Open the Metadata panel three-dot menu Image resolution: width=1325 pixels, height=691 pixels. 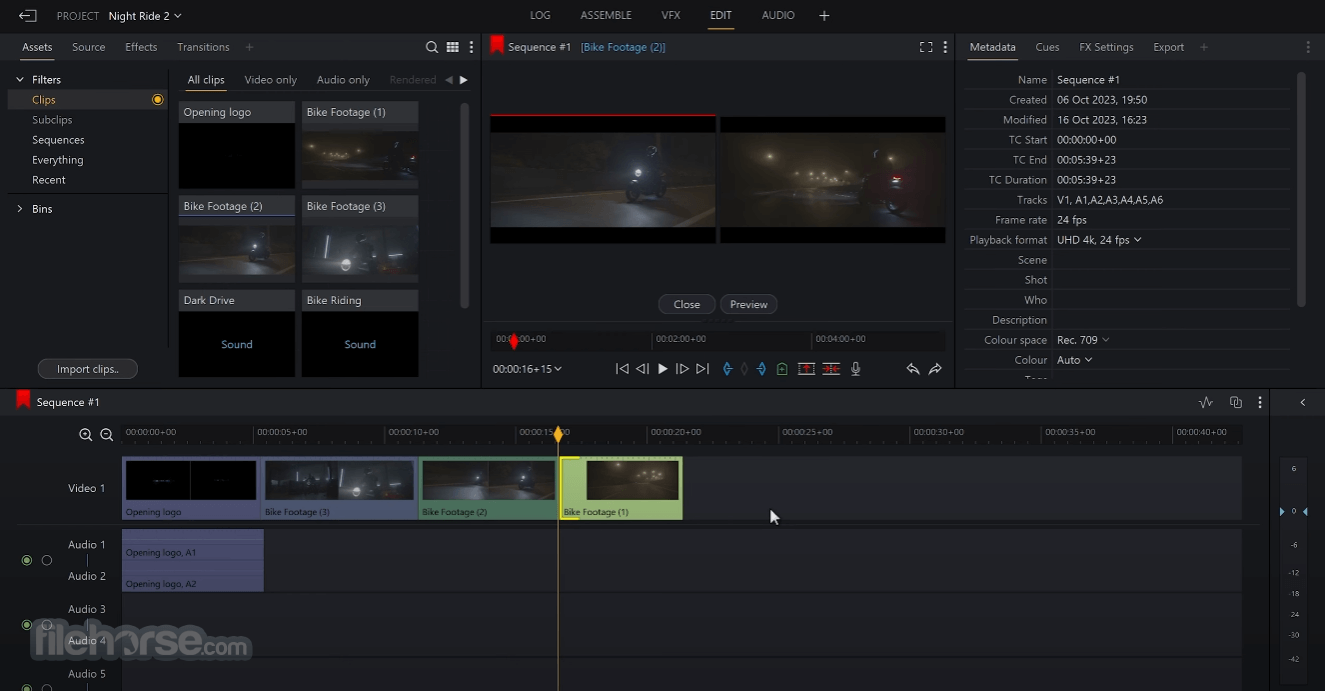pos(1308,47)
